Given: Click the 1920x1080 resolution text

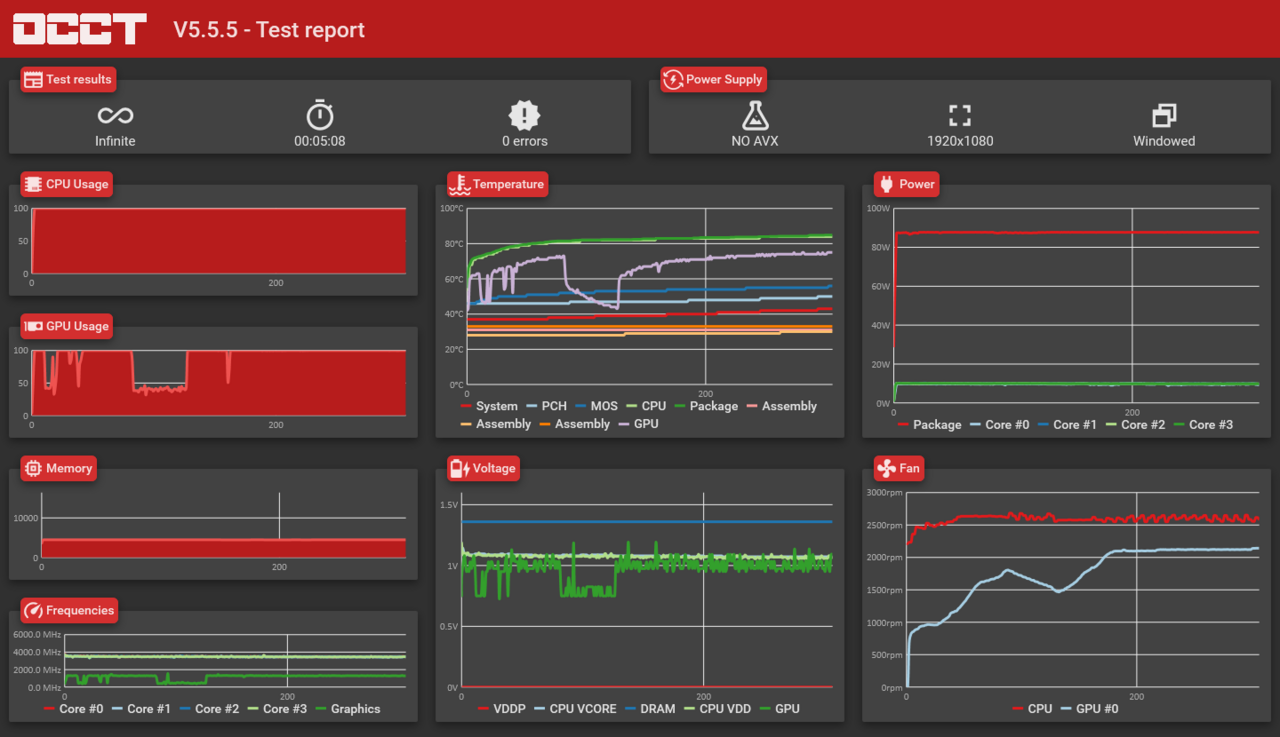Looking at the screenshot, I should [x=960, y=141].
